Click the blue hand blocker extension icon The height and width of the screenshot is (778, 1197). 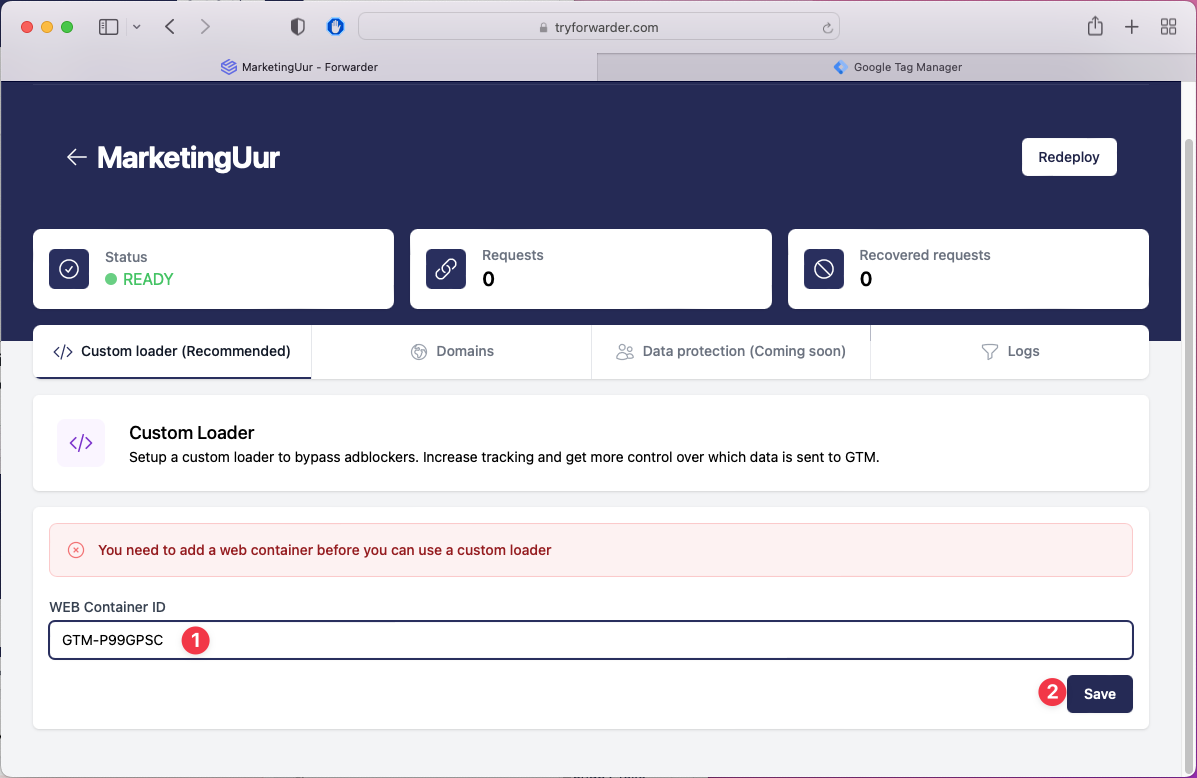(x=335, y=27)
